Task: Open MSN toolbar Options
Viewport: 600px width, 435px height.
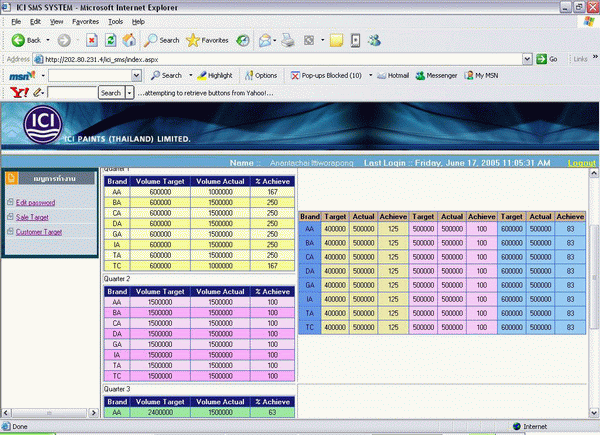Action: (261, 75)
